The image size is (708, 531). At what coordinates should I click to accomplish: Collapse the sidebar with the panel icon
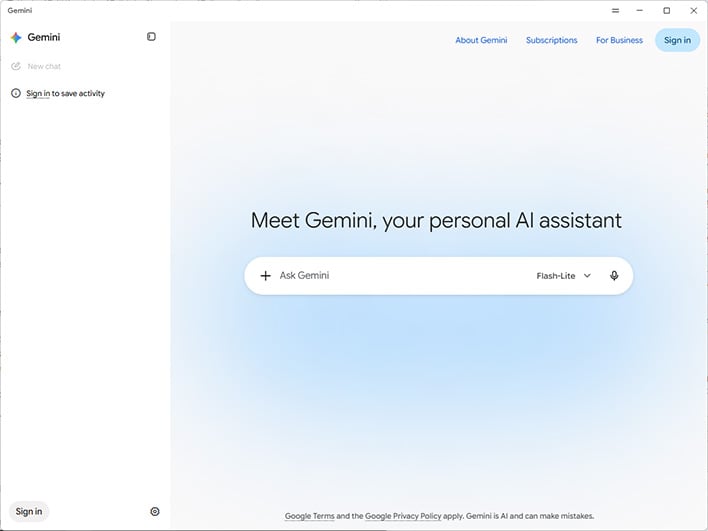151,37
